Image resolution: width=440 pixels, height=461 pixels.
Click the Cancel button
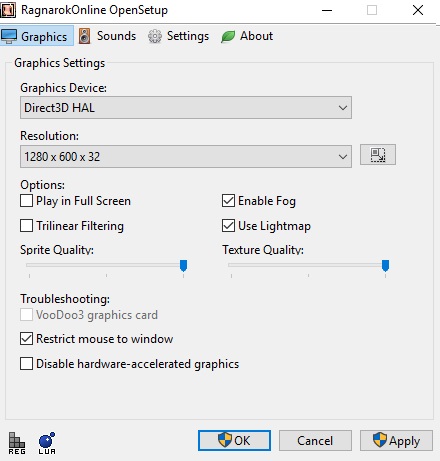tap(315, 440)
